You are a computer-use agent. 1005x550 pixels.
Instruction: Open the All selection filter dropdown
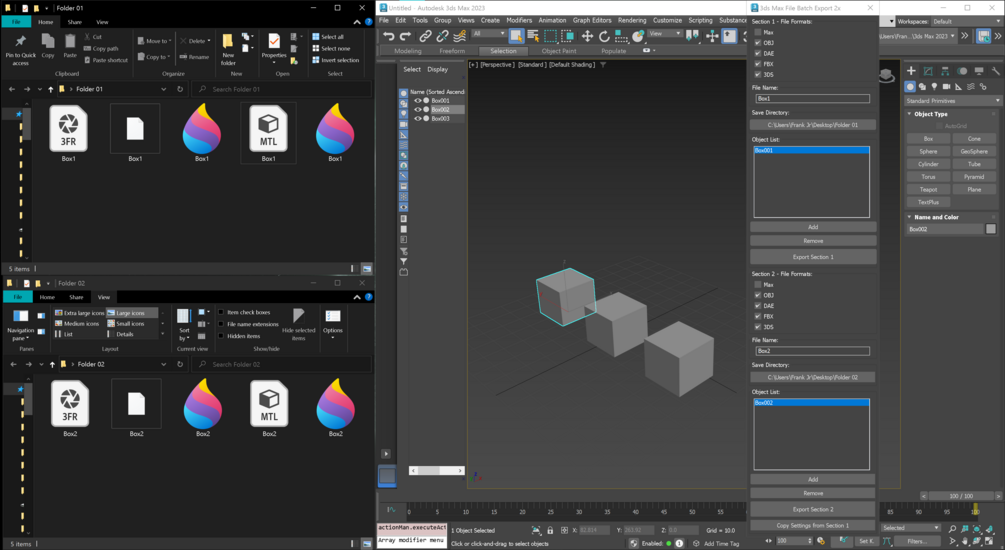[x=489, y=33]
